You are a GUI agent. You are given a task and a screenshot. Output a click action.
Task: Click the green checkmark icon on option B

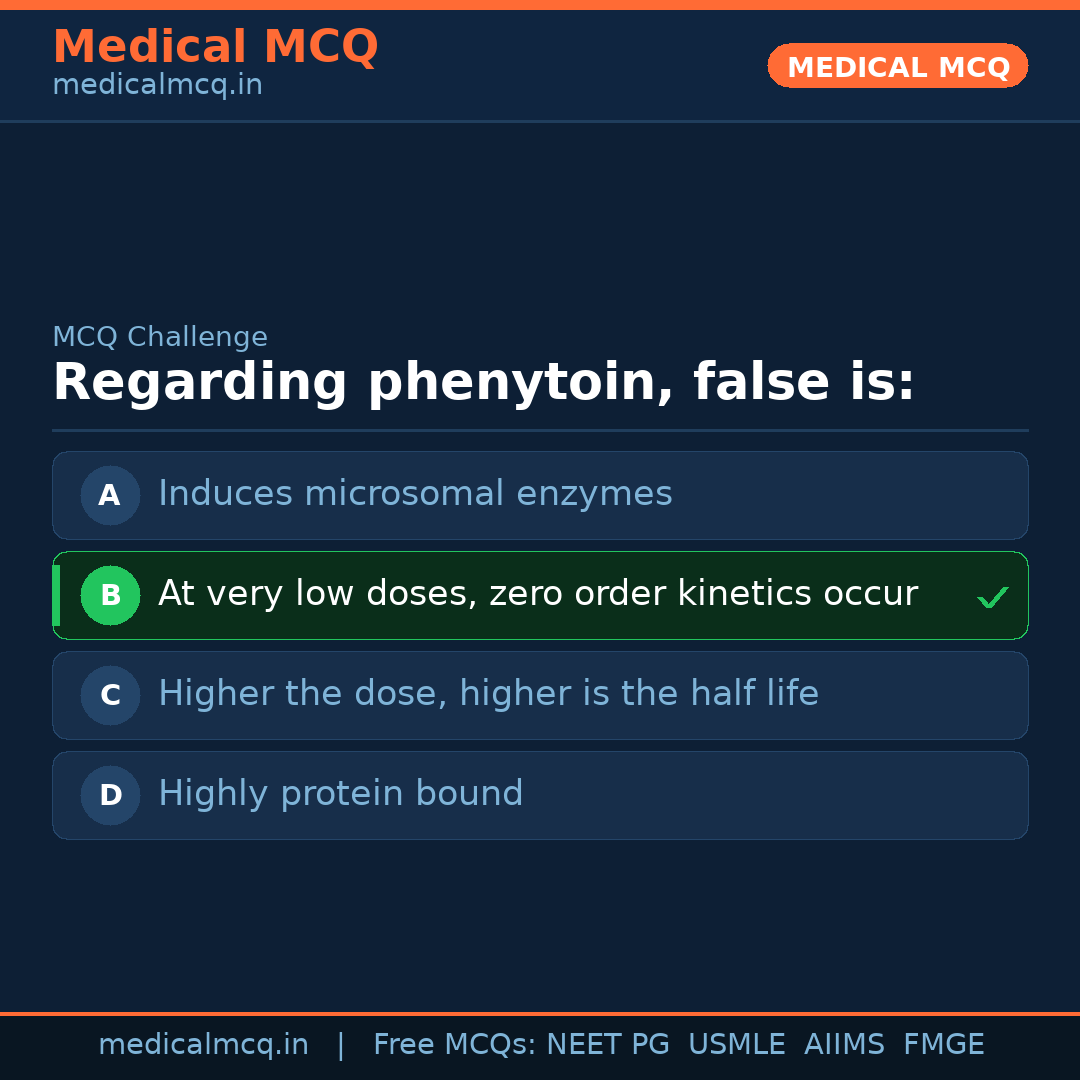point(992,598)
